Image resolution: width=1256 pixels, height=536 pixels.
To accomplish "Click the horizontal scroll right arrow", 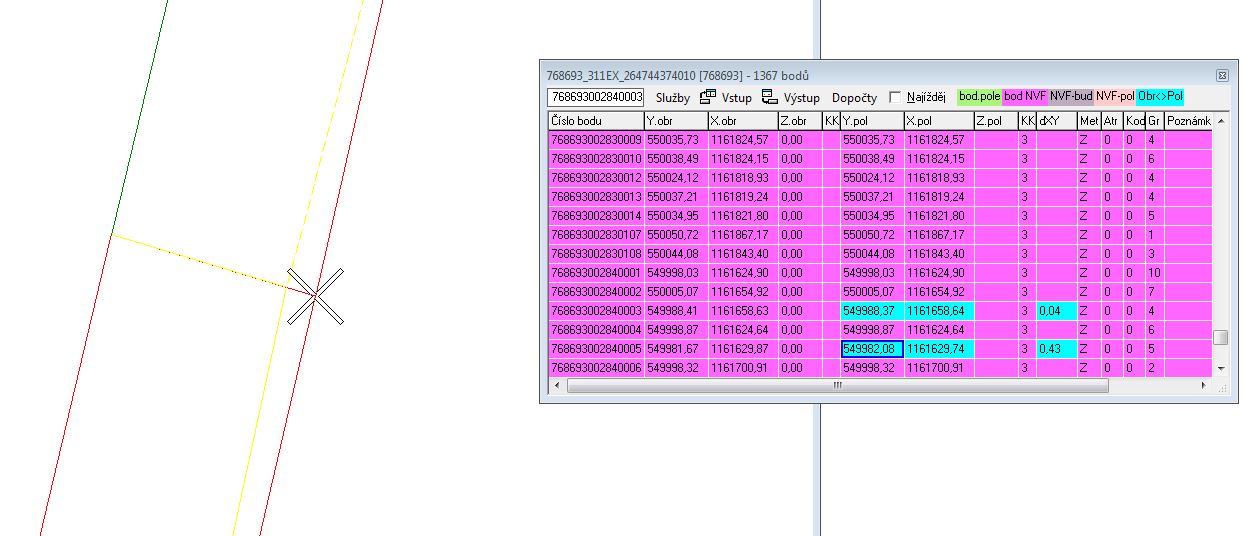I will point(1204,385).
